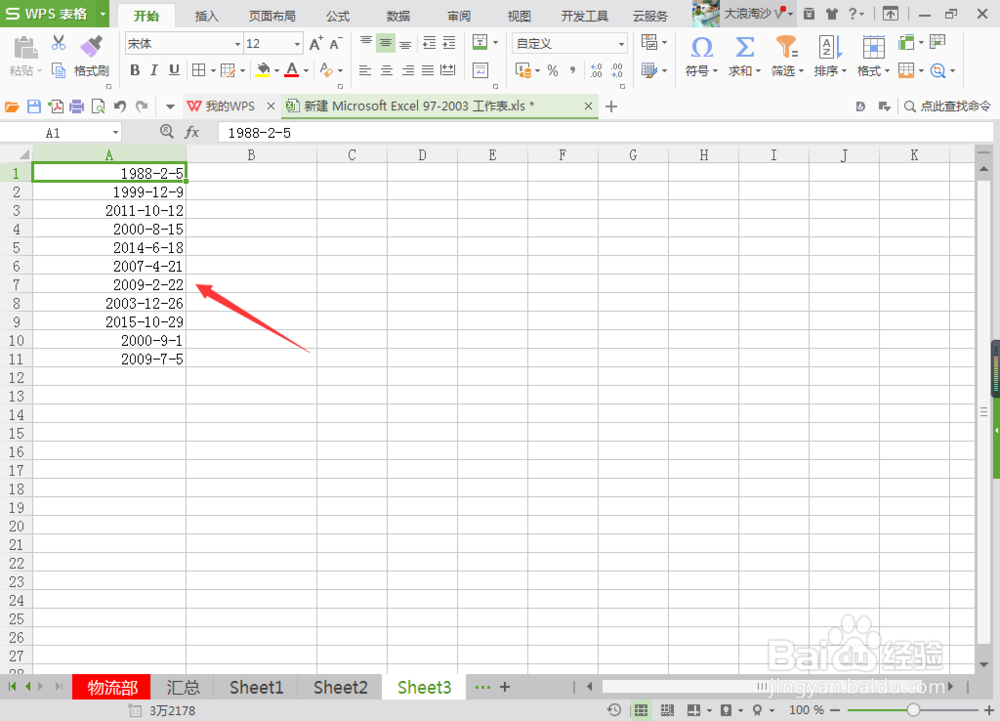Click the find magnifier icon in ribbon

(938, 70)
